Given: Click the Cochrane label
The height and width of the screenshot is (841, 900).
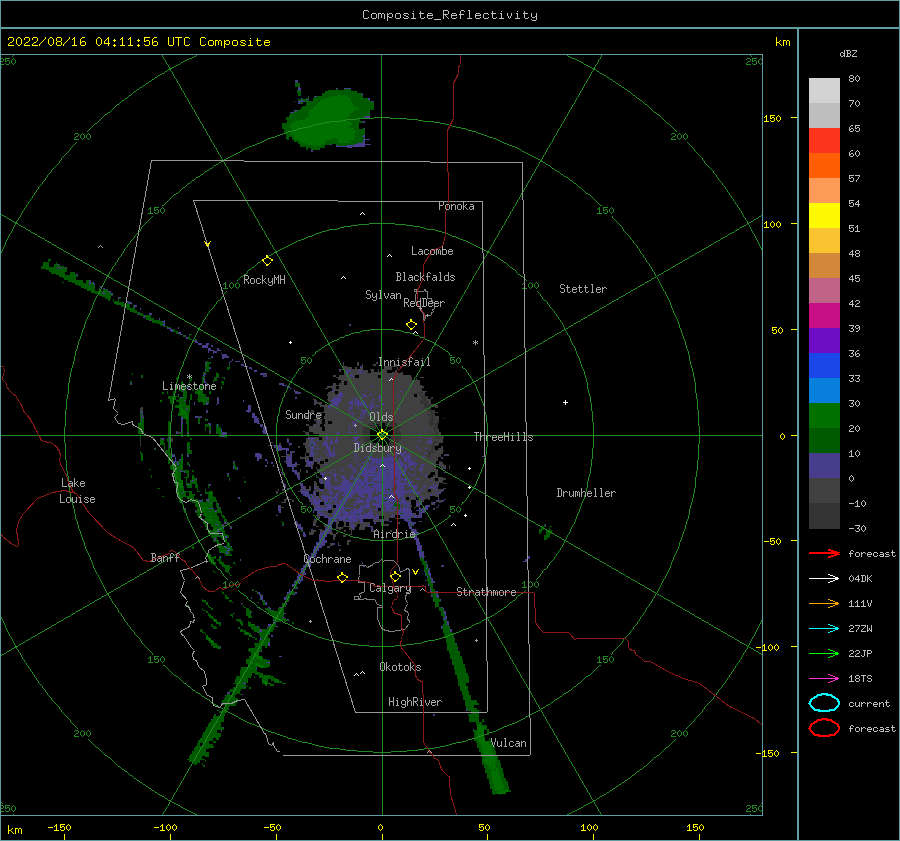Looking at the screenshot, I should pyautogui.click(x=327, y=559).
